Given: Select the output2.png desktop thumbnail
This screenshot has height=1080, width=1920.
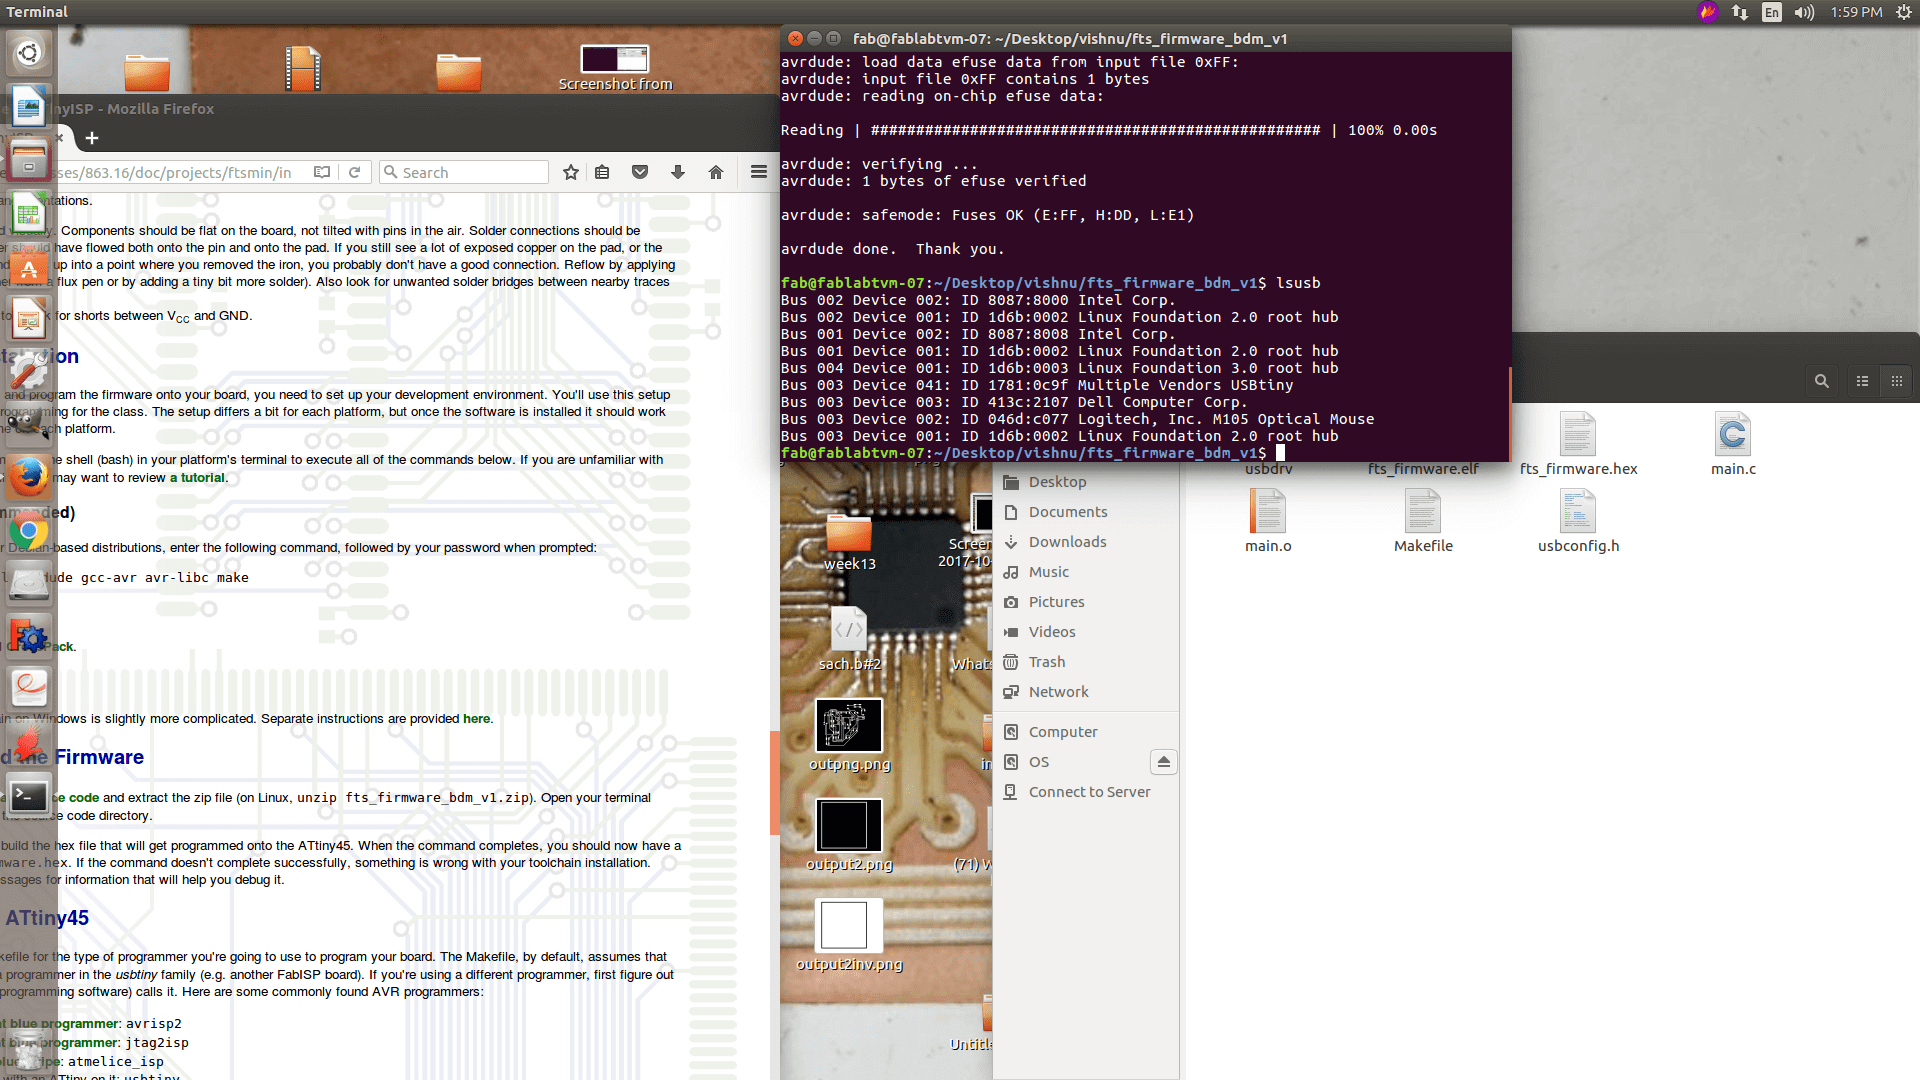Looking at the screenshot, I should point(849,835).
